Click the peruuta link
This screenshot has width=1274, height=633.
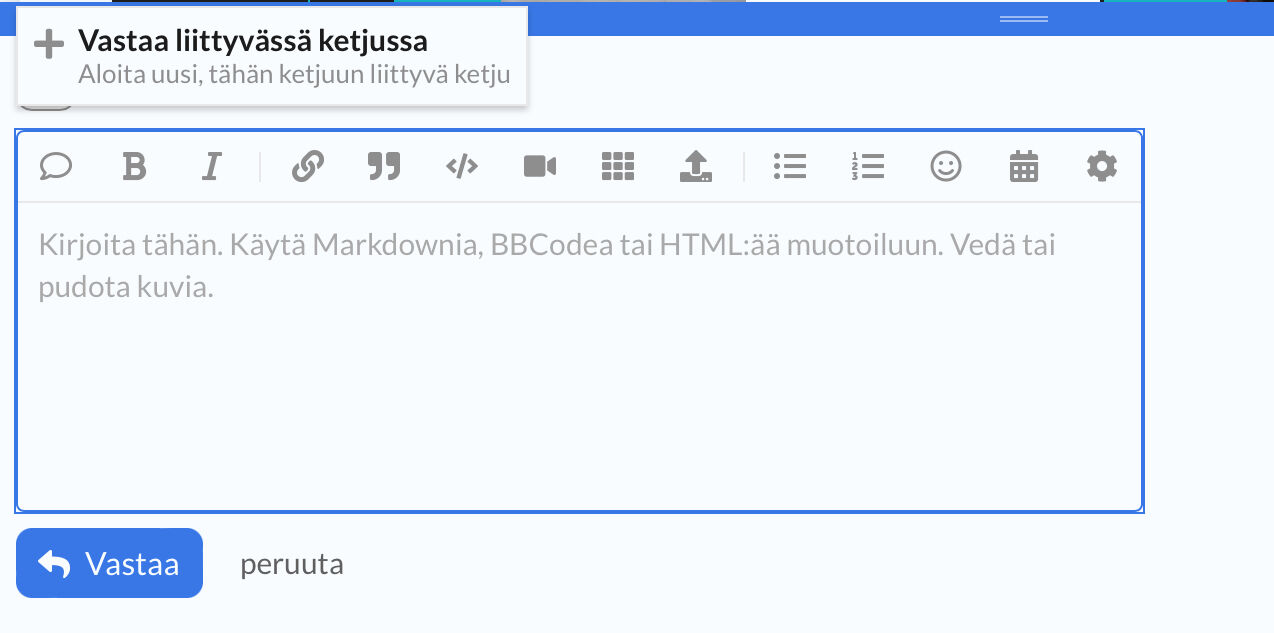pyautogui.click(x=291, y=564)
